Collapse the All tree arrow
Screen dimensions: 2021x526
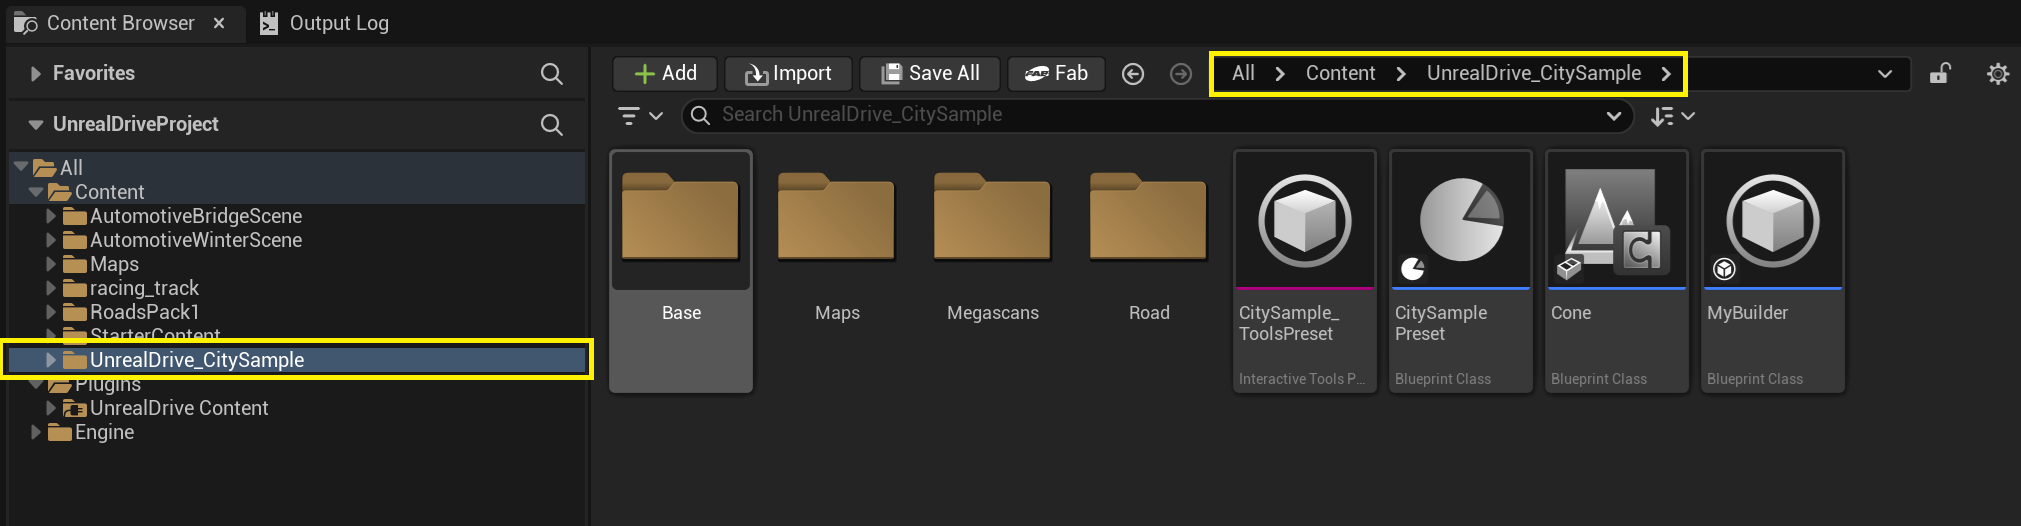coord(21,167)
